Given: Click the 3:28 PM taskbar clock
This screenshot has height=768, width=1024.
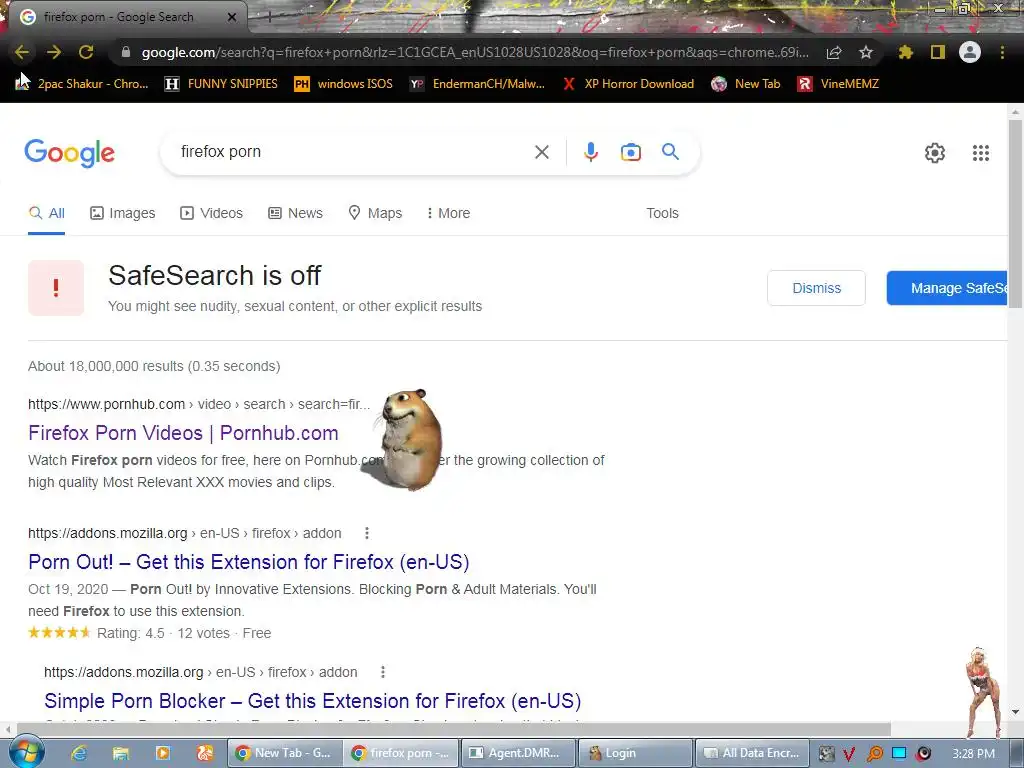Looking at the screenshot, I should [x=974, y=754].
